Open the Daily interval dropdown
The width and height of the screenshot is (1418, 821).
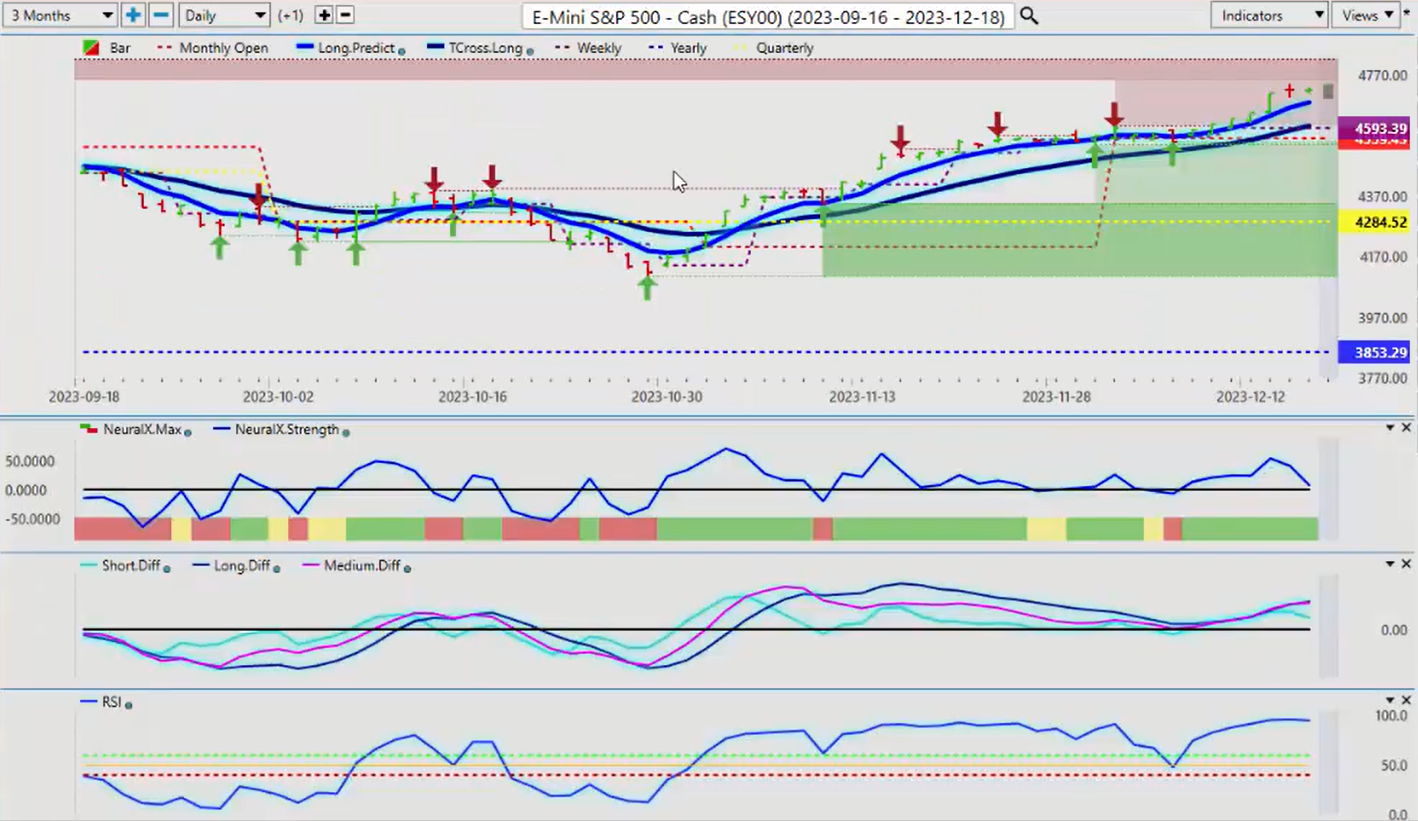pyautogui.click(x=224, y=15)
